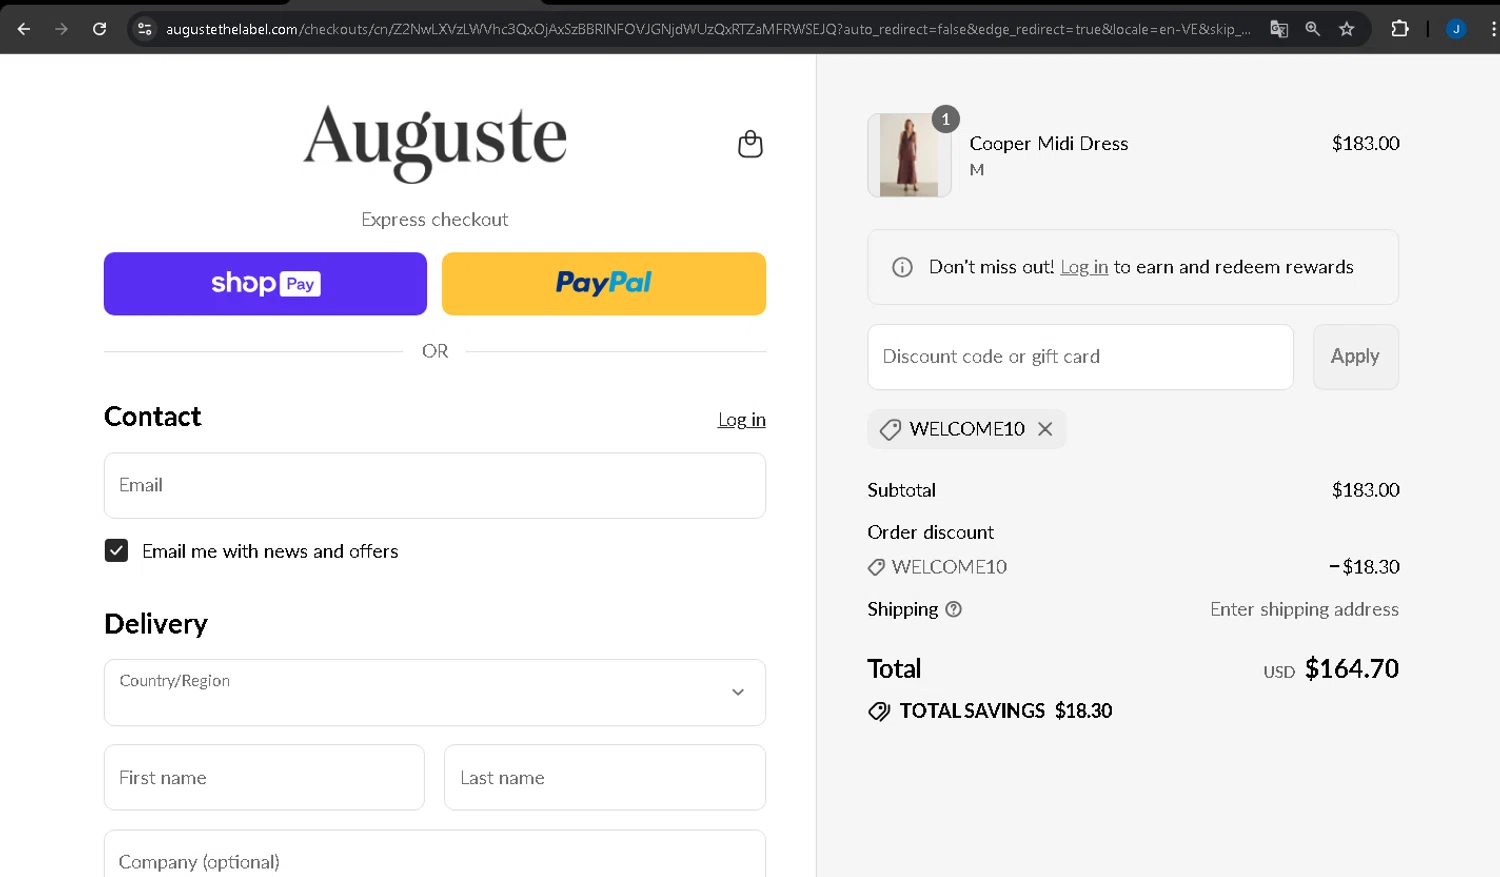
Task: Remove the WELCOME10 discount code
Action: tap(1045, 429)
